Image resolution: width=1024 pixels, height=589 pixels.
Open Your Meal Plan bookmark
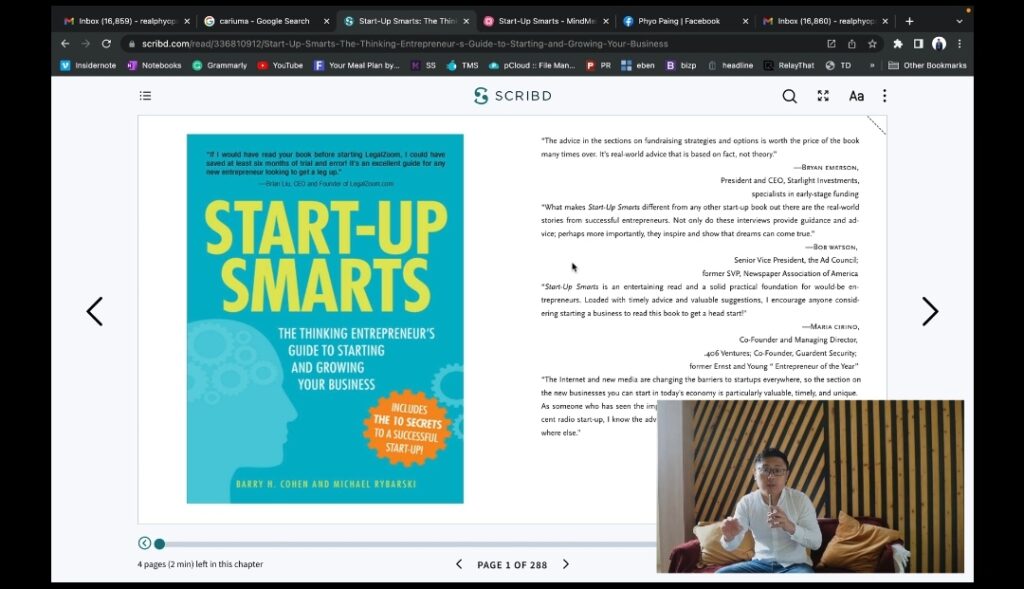click(x=357, y=65)
